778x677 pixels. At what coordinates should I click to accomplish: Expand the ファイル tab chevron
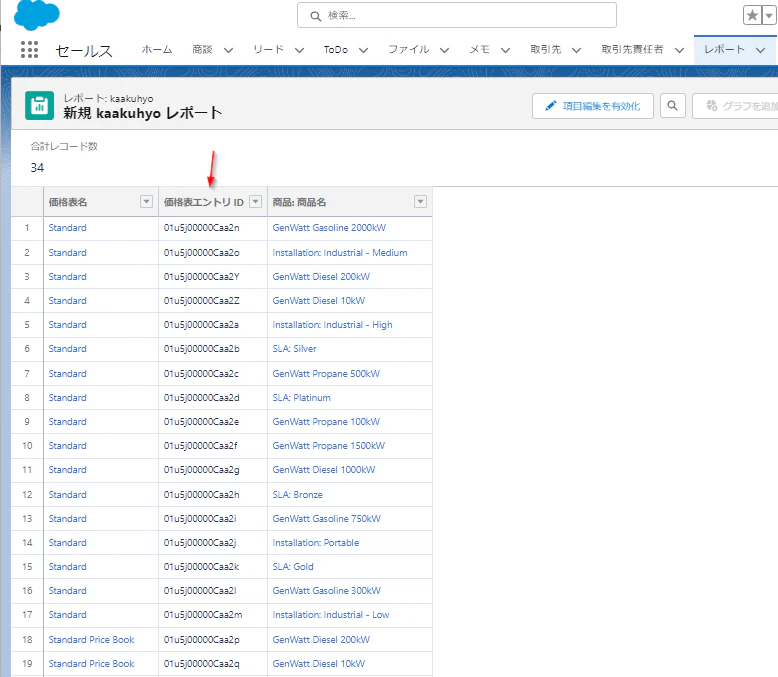[x=445, y=50]
